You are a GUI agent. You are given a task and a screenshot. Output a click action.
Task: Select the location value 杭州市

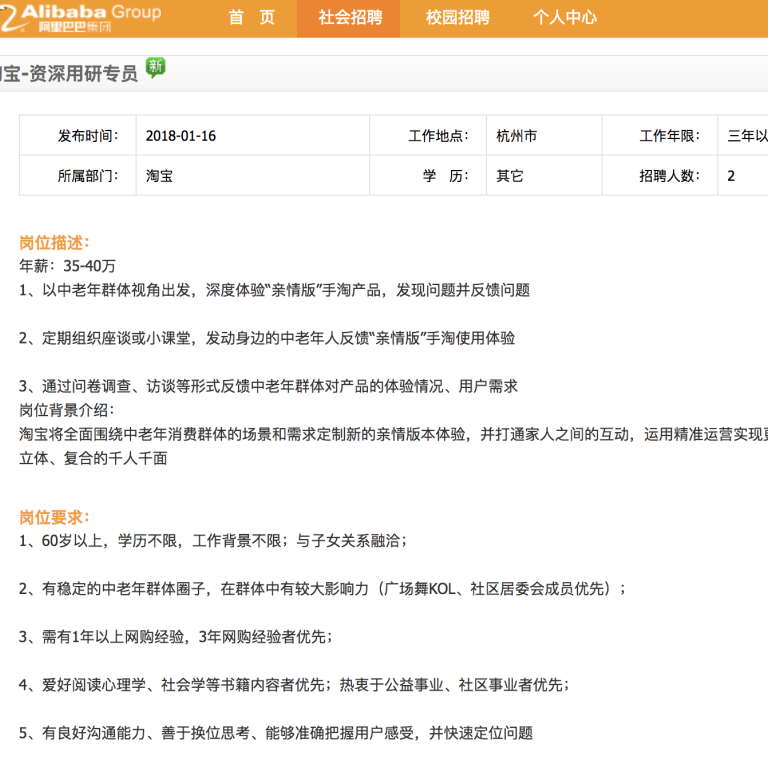click(x=517, y=136)
